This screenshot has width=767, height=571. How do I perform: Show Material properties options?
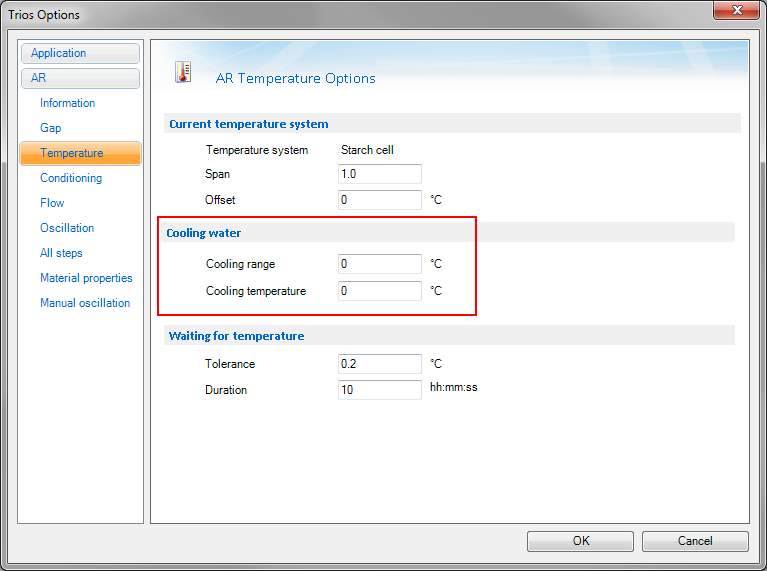pyautogui.click(x=86, y=278)
